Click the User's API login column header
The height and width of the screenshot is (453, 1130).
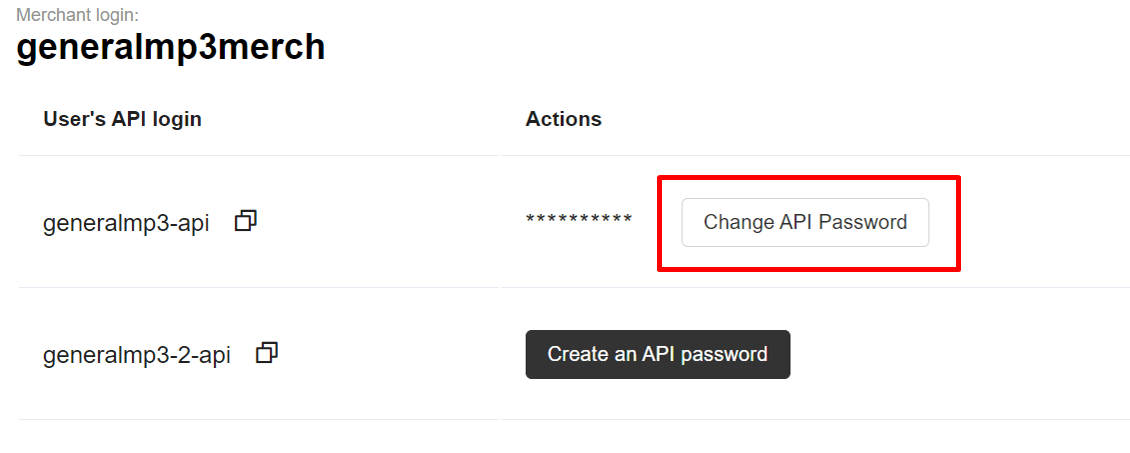122,119
